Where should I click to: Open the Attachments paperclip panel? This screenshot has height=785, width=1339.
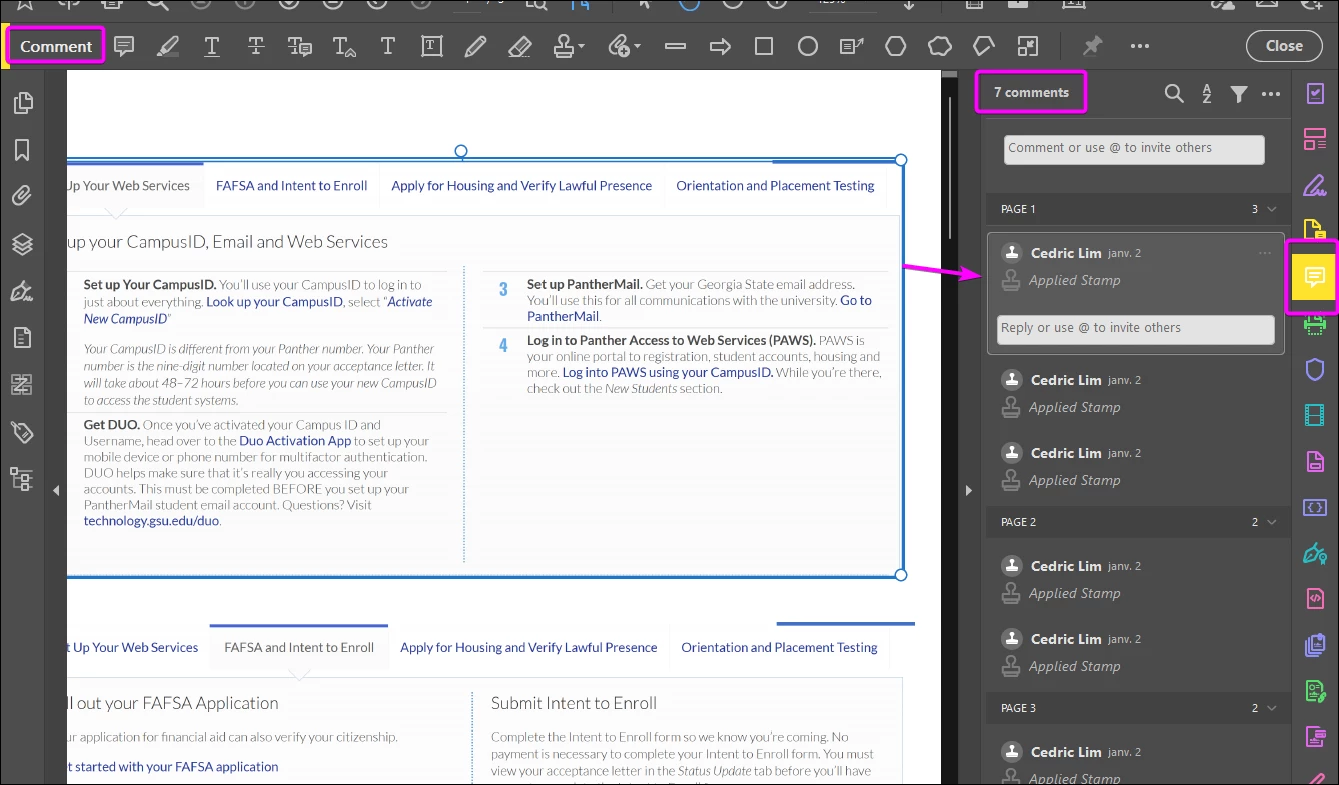[x=22, y=197]
